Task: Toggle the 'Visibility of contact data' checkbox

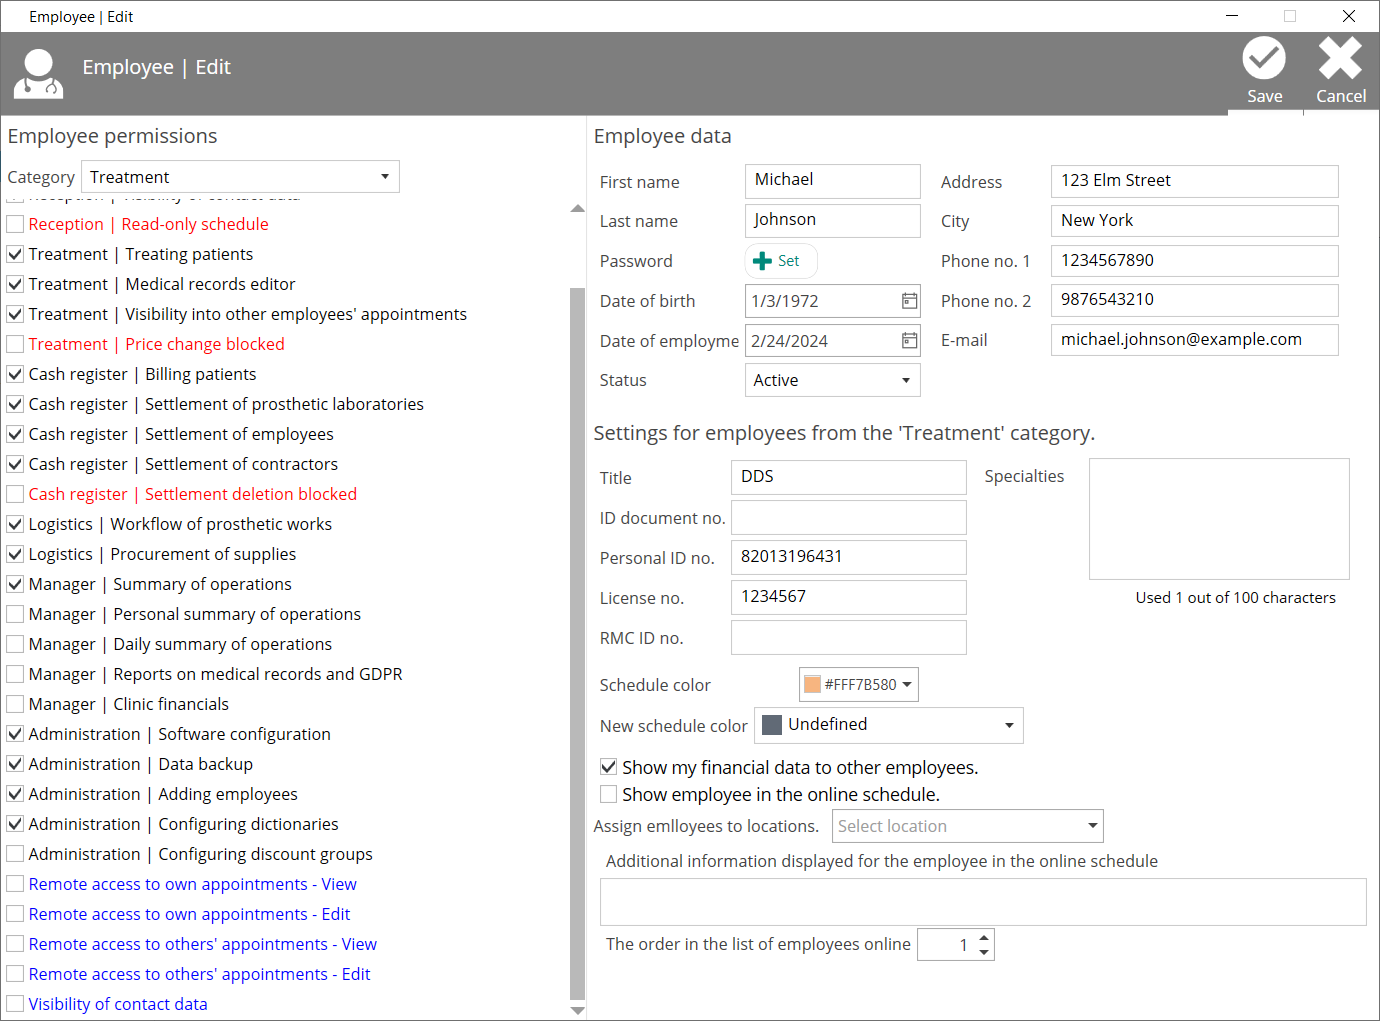Action: click(x=15, y=1004)
